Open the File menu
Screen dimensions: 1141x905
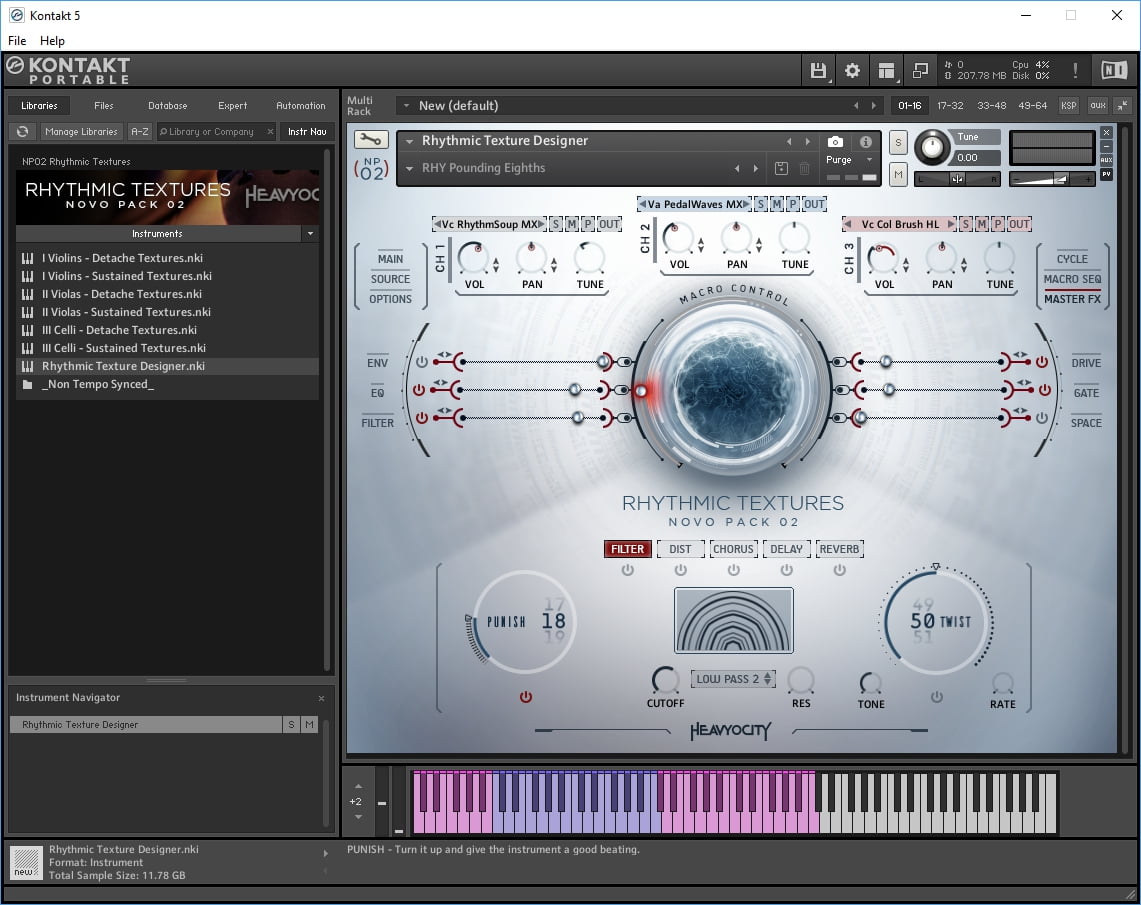coord(17,41)
